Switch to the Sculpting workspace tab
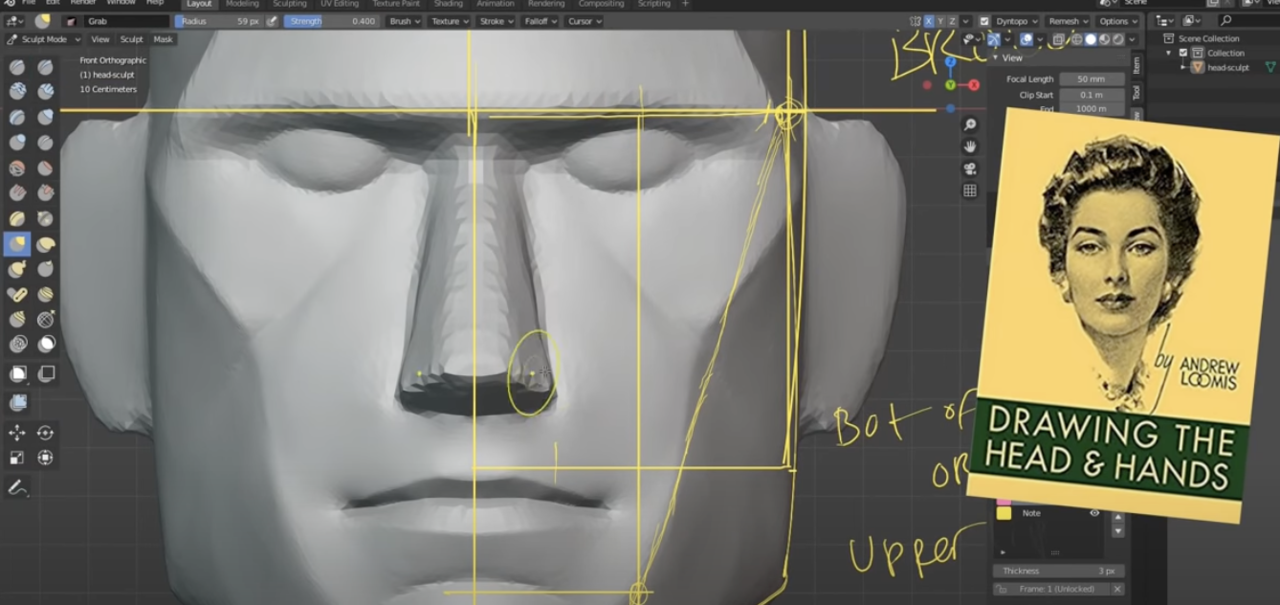Screen dimensions: 1280x605 (289, 4)
